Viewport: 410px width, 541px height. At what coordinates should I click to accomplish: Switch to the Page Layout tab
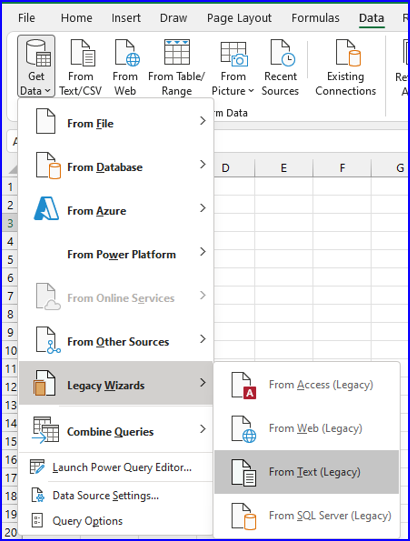pyautogui.click(x=239, y=18)
